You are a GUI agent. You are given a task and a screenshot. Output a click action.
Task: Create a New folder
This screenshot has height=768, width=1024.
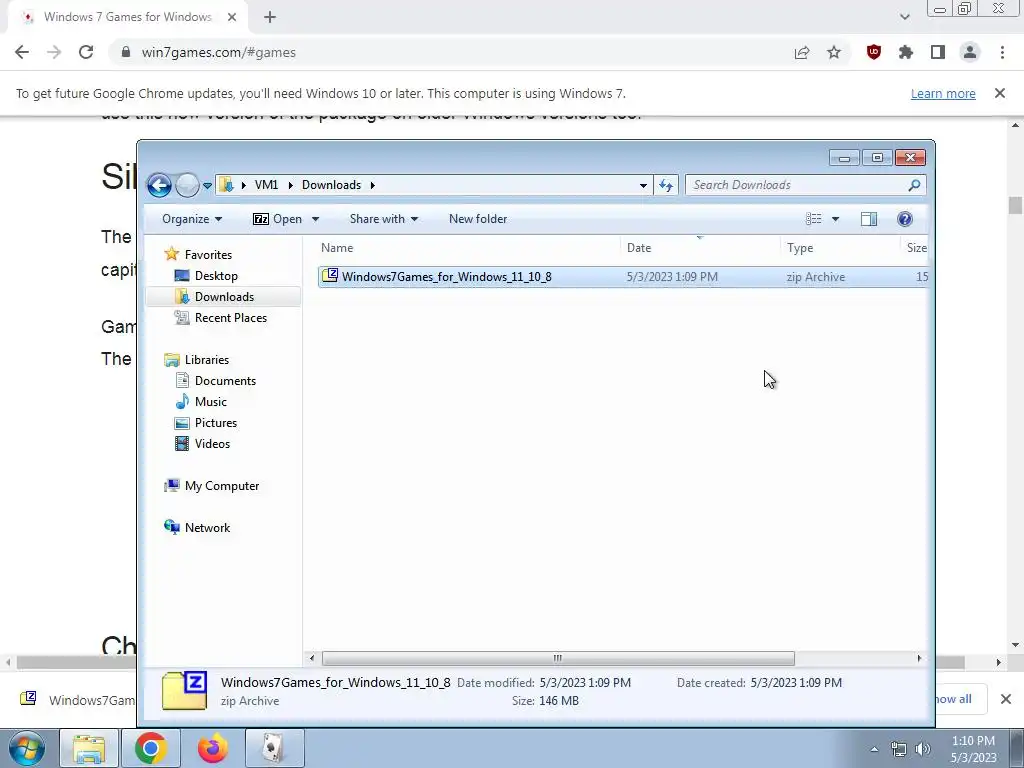(478, 219)
